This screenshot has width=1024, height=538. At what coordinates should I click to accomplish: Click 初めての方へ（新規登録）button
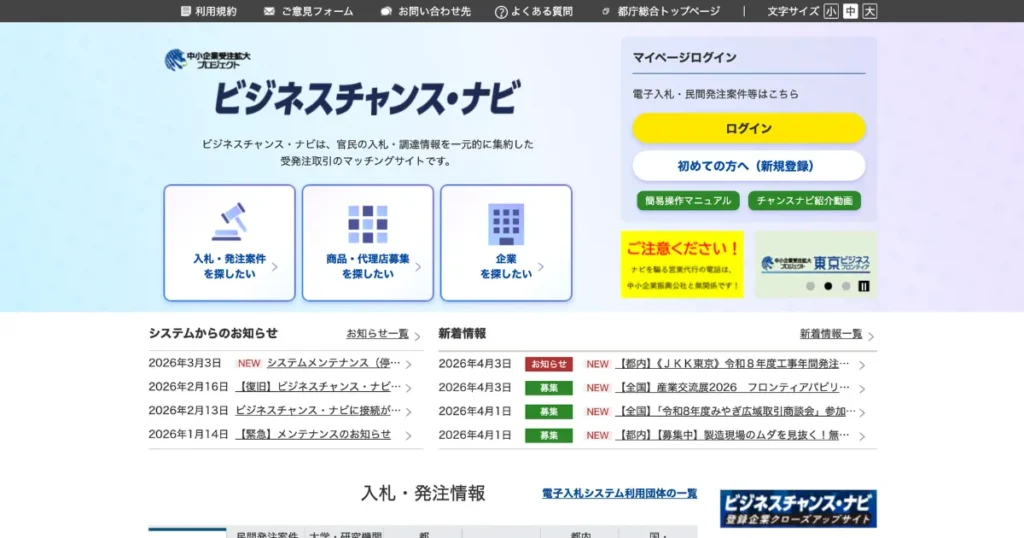pyautogui.click(x=749, y=166)
